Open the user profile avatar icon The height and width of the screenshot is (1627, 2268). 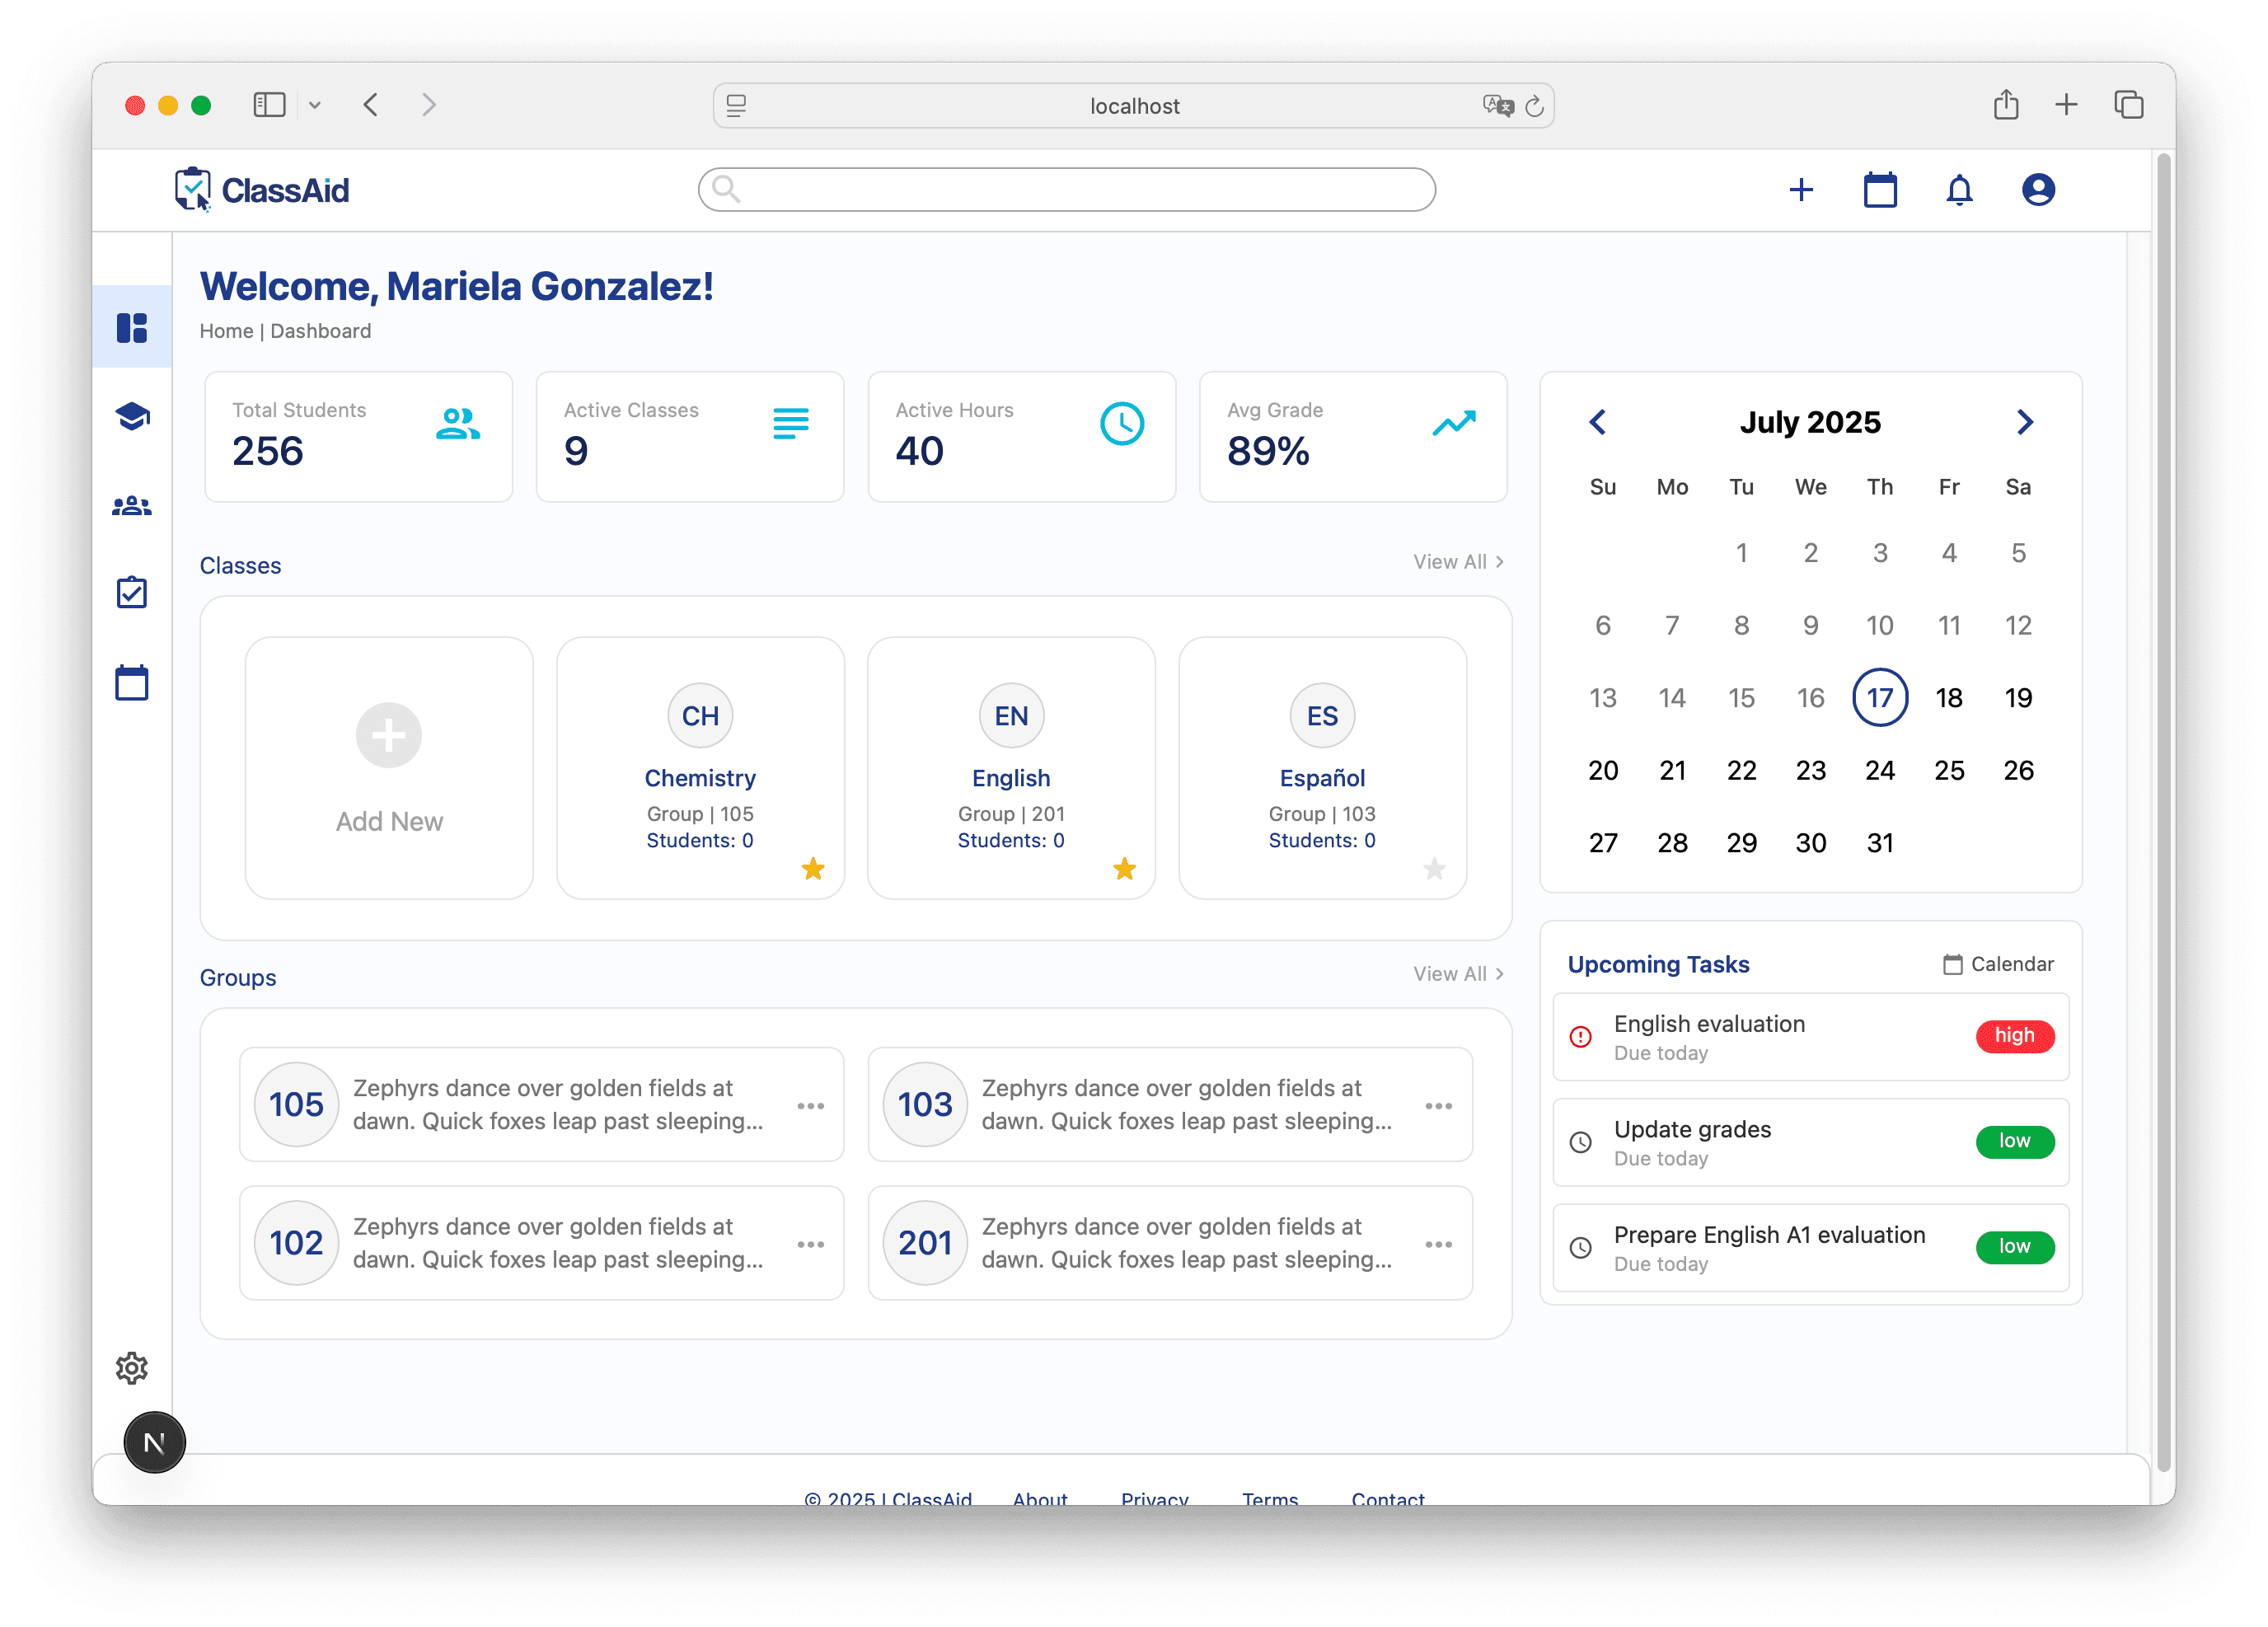coord(2038,189)
